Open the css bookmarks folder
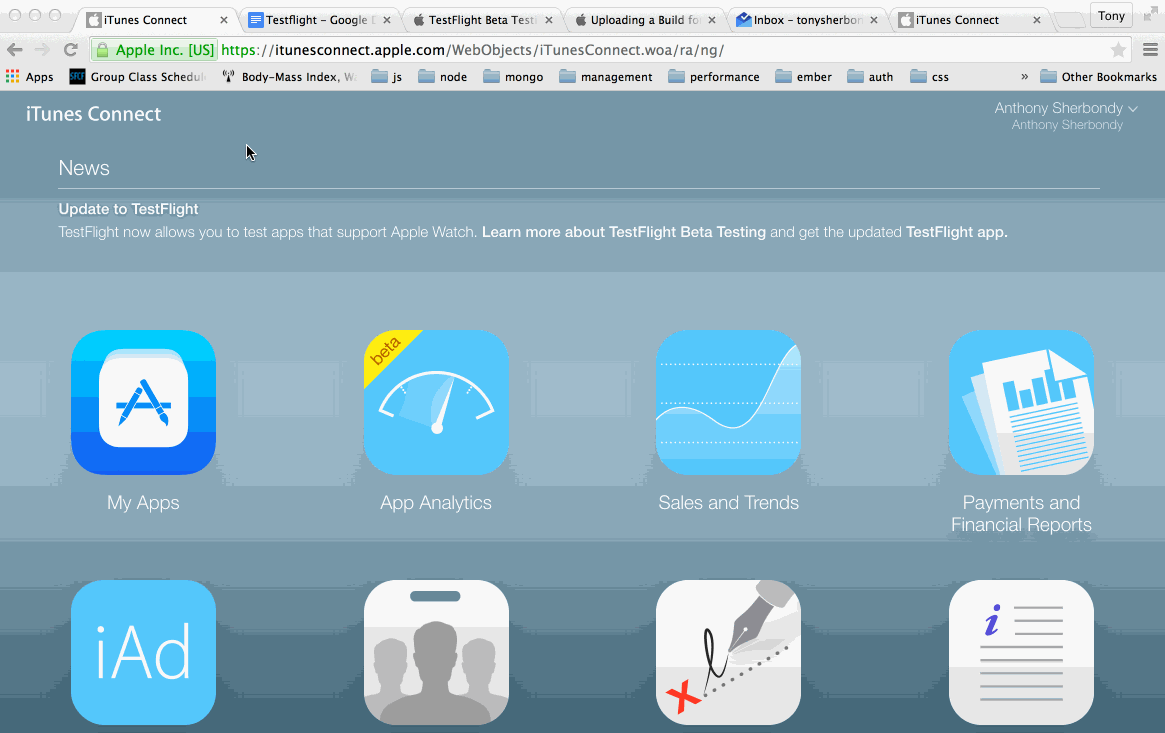Screen dimensions: 1165x733 point(929,76)
